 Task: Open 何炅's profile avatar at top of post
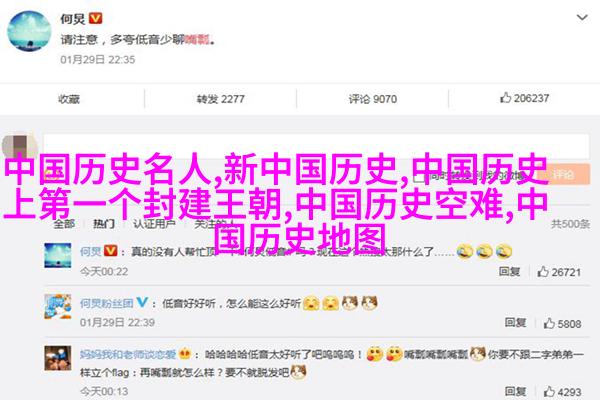coord(29,31)
